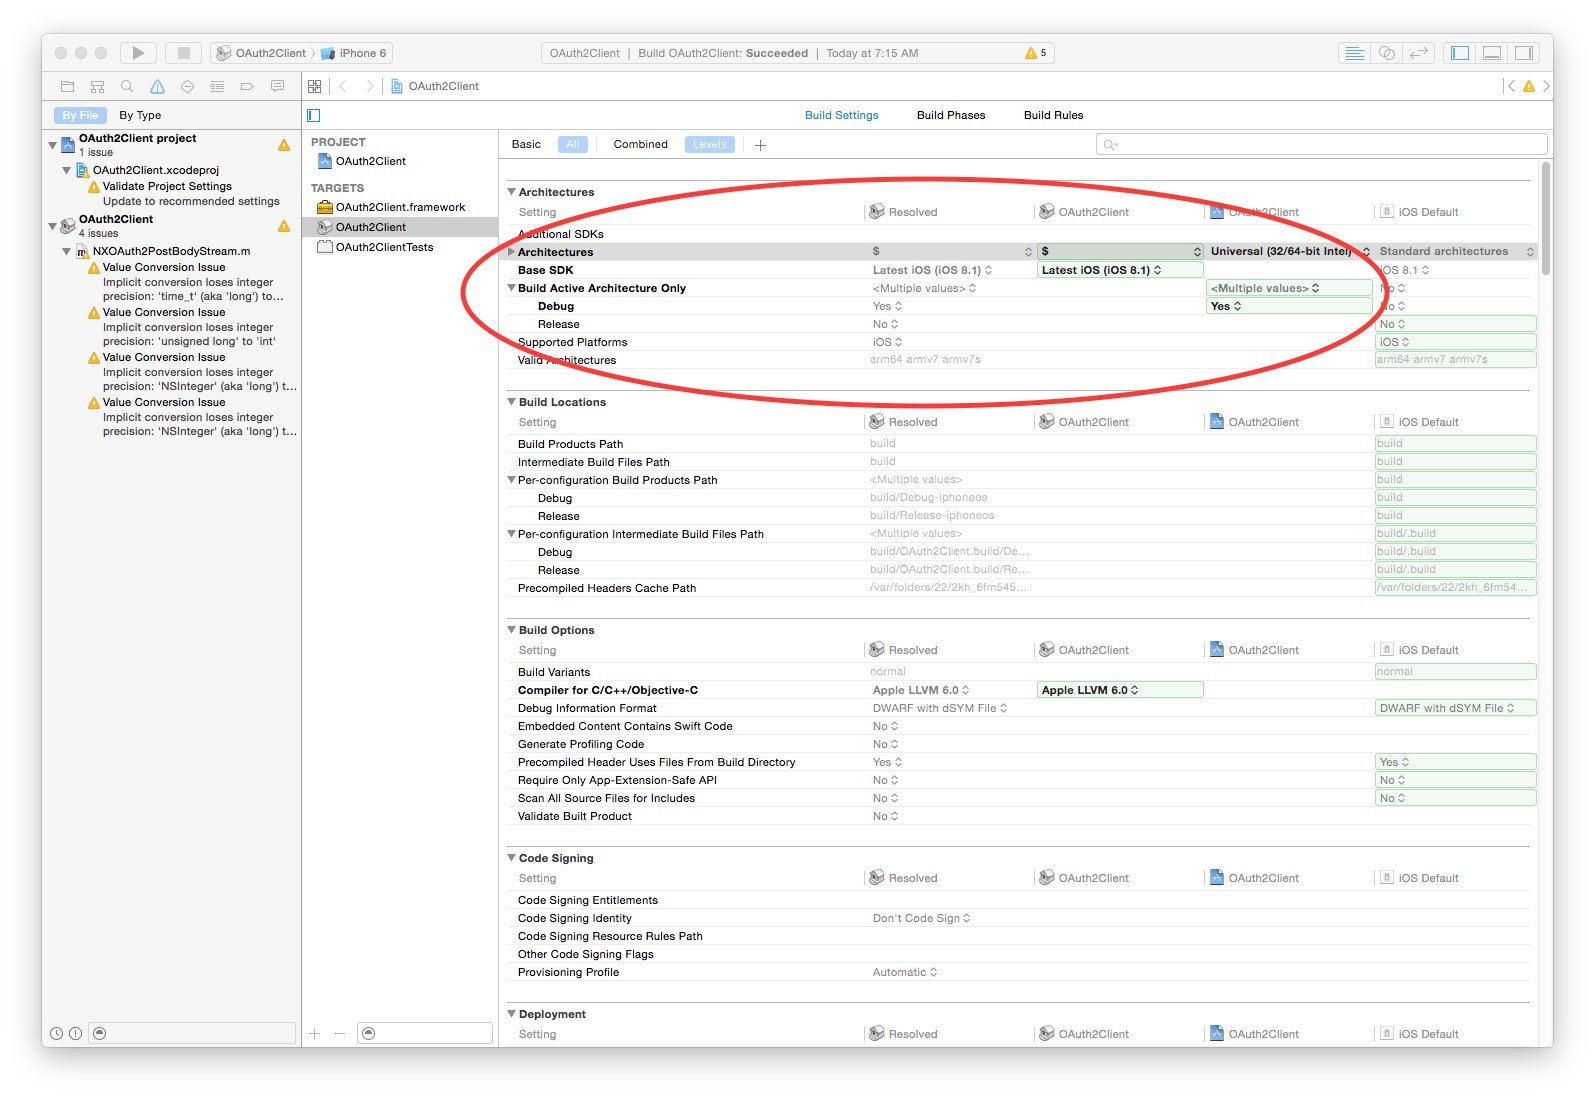Show only errors filter icon
Screen dimensions: 1595x1097
click(75, 1033)
